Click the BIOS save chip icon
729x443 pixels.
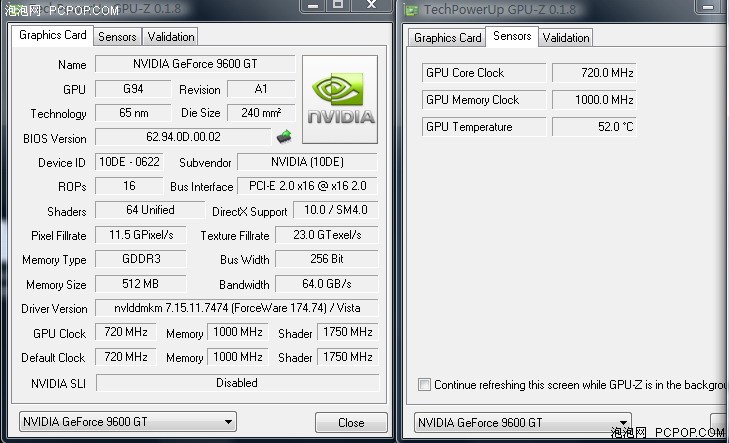tap(284, 136)
